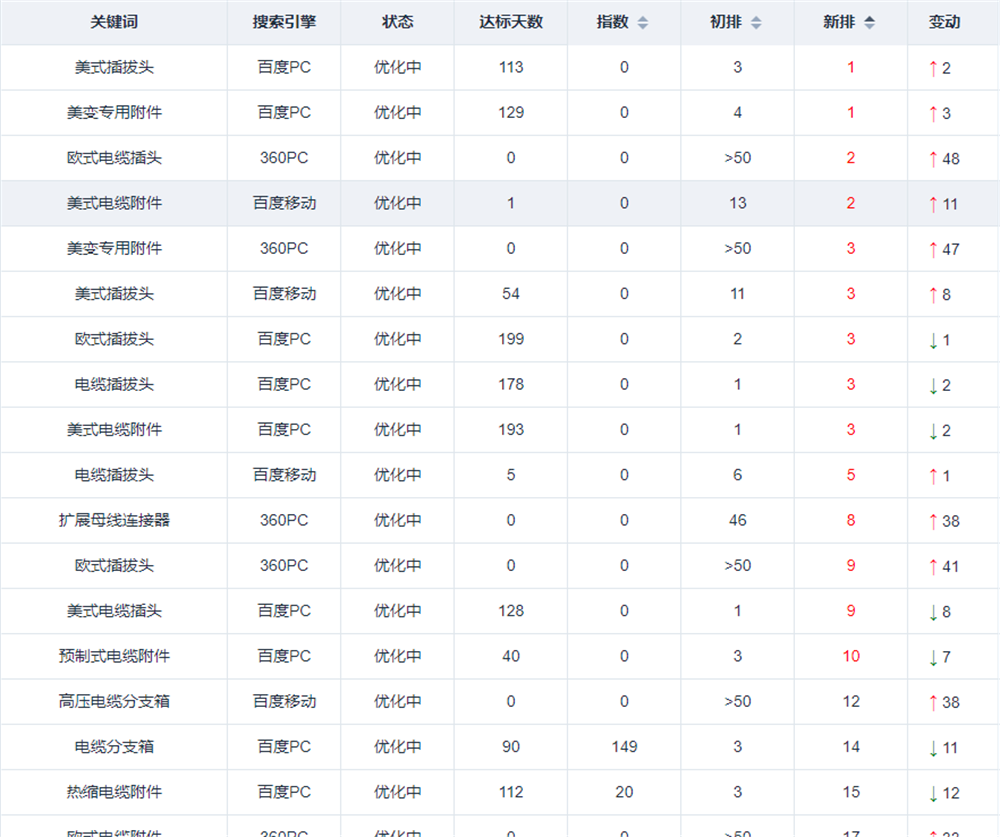Image resolution: width=1000 pixels, height=837 pixels.
Task: Click the red 新排 value 8
Action: pos(851,520)
